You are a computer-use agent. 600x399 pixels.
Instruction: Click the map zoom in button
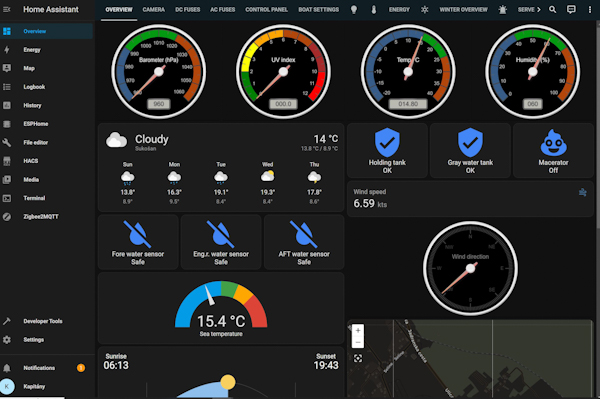pyautogui.click(x=358, y=330)
